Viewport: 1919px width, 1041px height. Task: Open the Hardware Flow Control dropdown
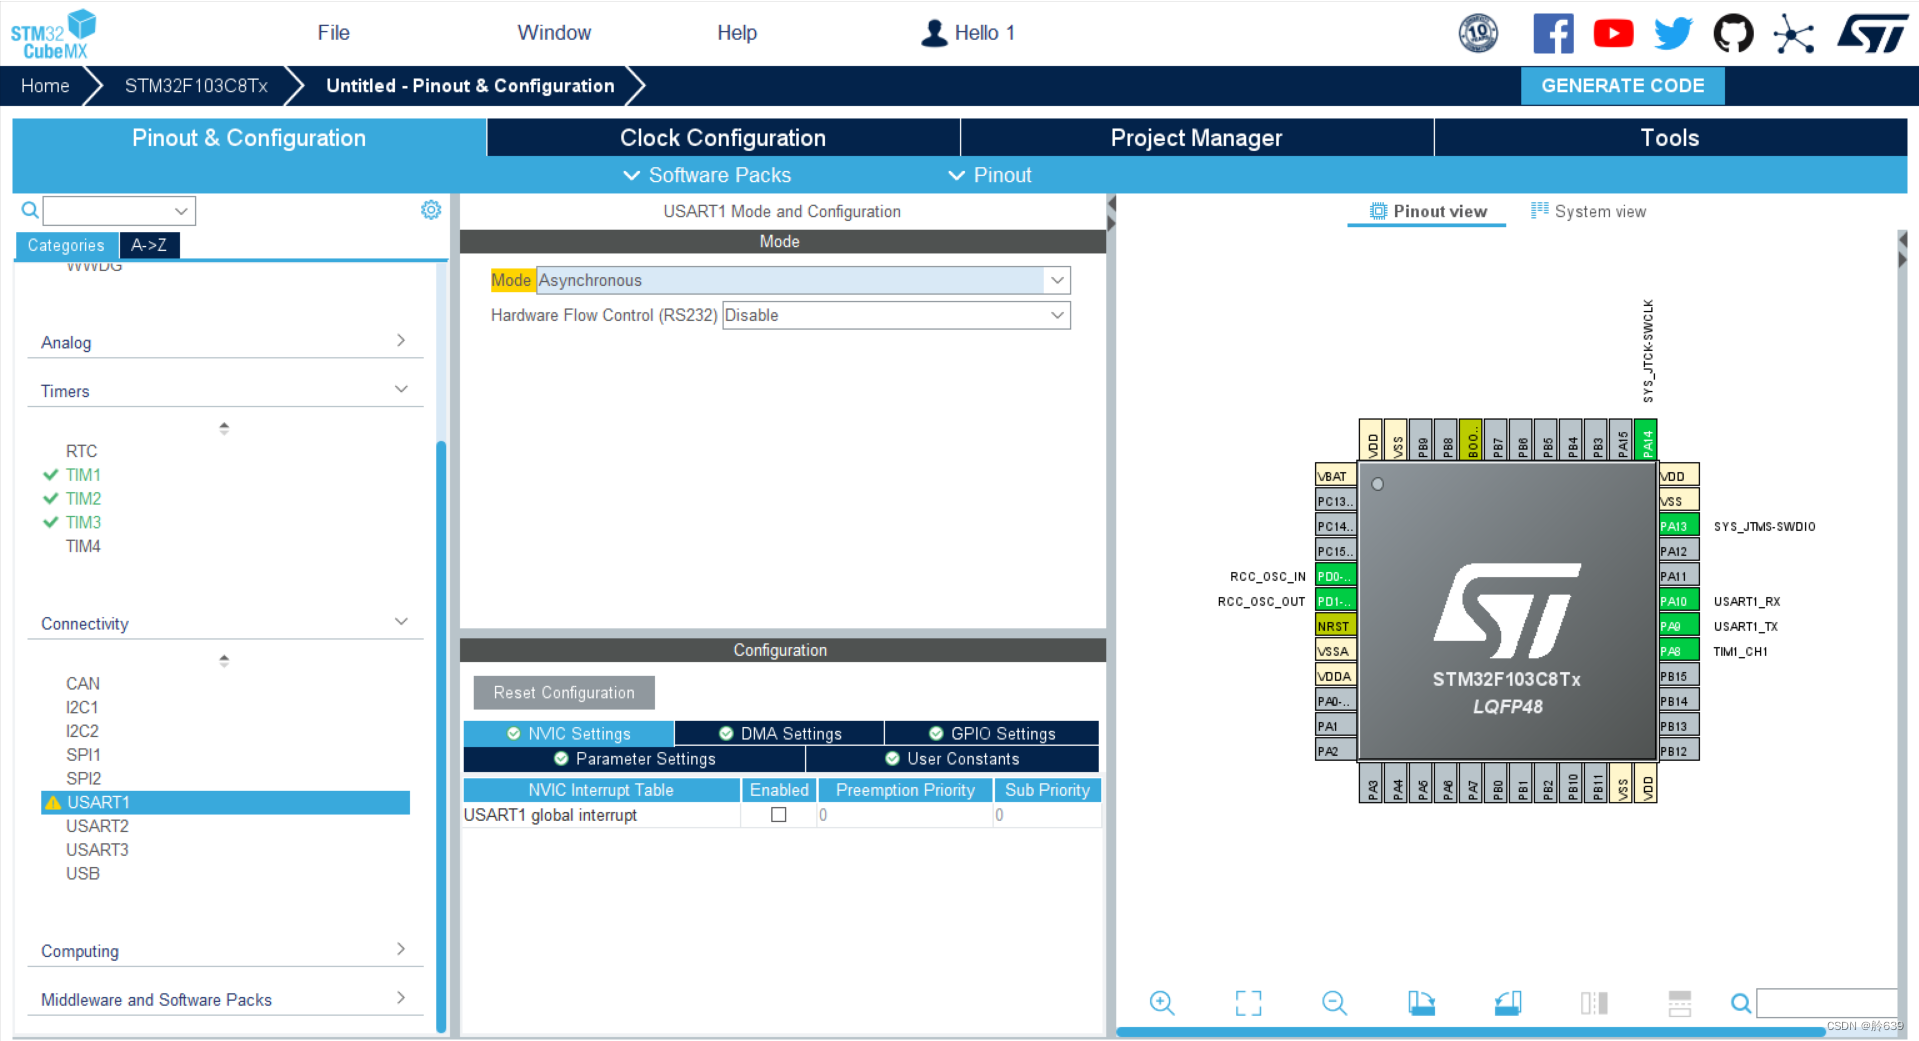click(896, 315)
